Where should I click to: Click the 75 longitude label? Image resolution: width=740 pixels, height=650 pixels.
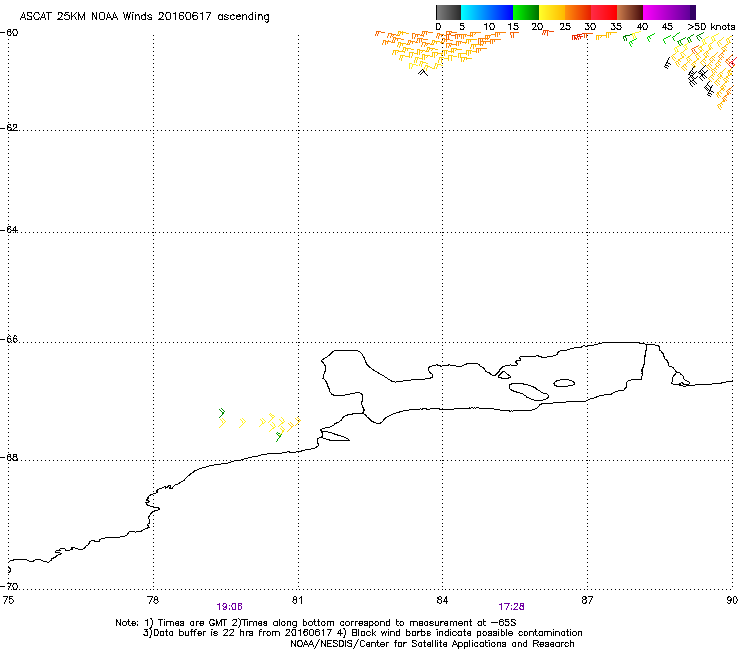(8, 600)
